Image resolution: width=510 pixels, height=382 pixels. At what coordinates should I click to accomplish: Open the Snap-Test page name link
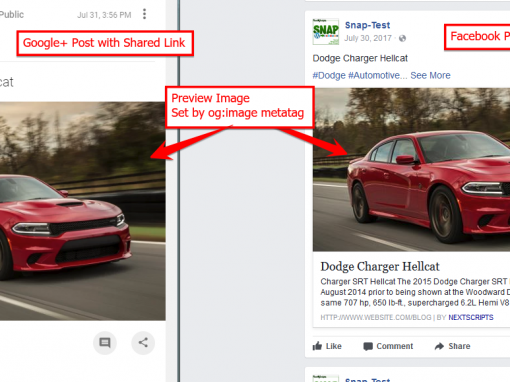(367, 25)
